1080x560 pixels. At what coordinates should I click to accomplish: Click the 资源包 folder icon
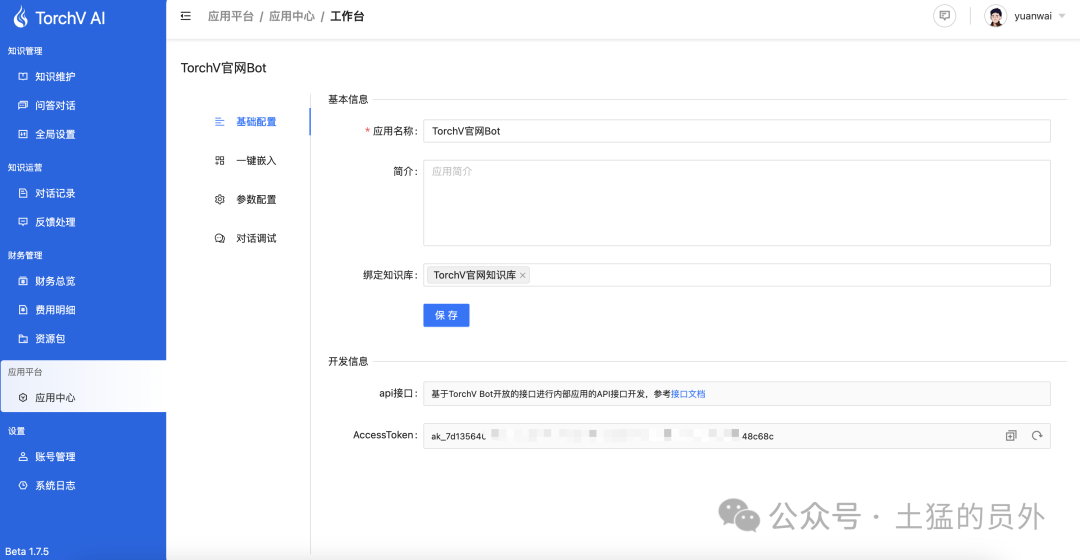(23, 339)
